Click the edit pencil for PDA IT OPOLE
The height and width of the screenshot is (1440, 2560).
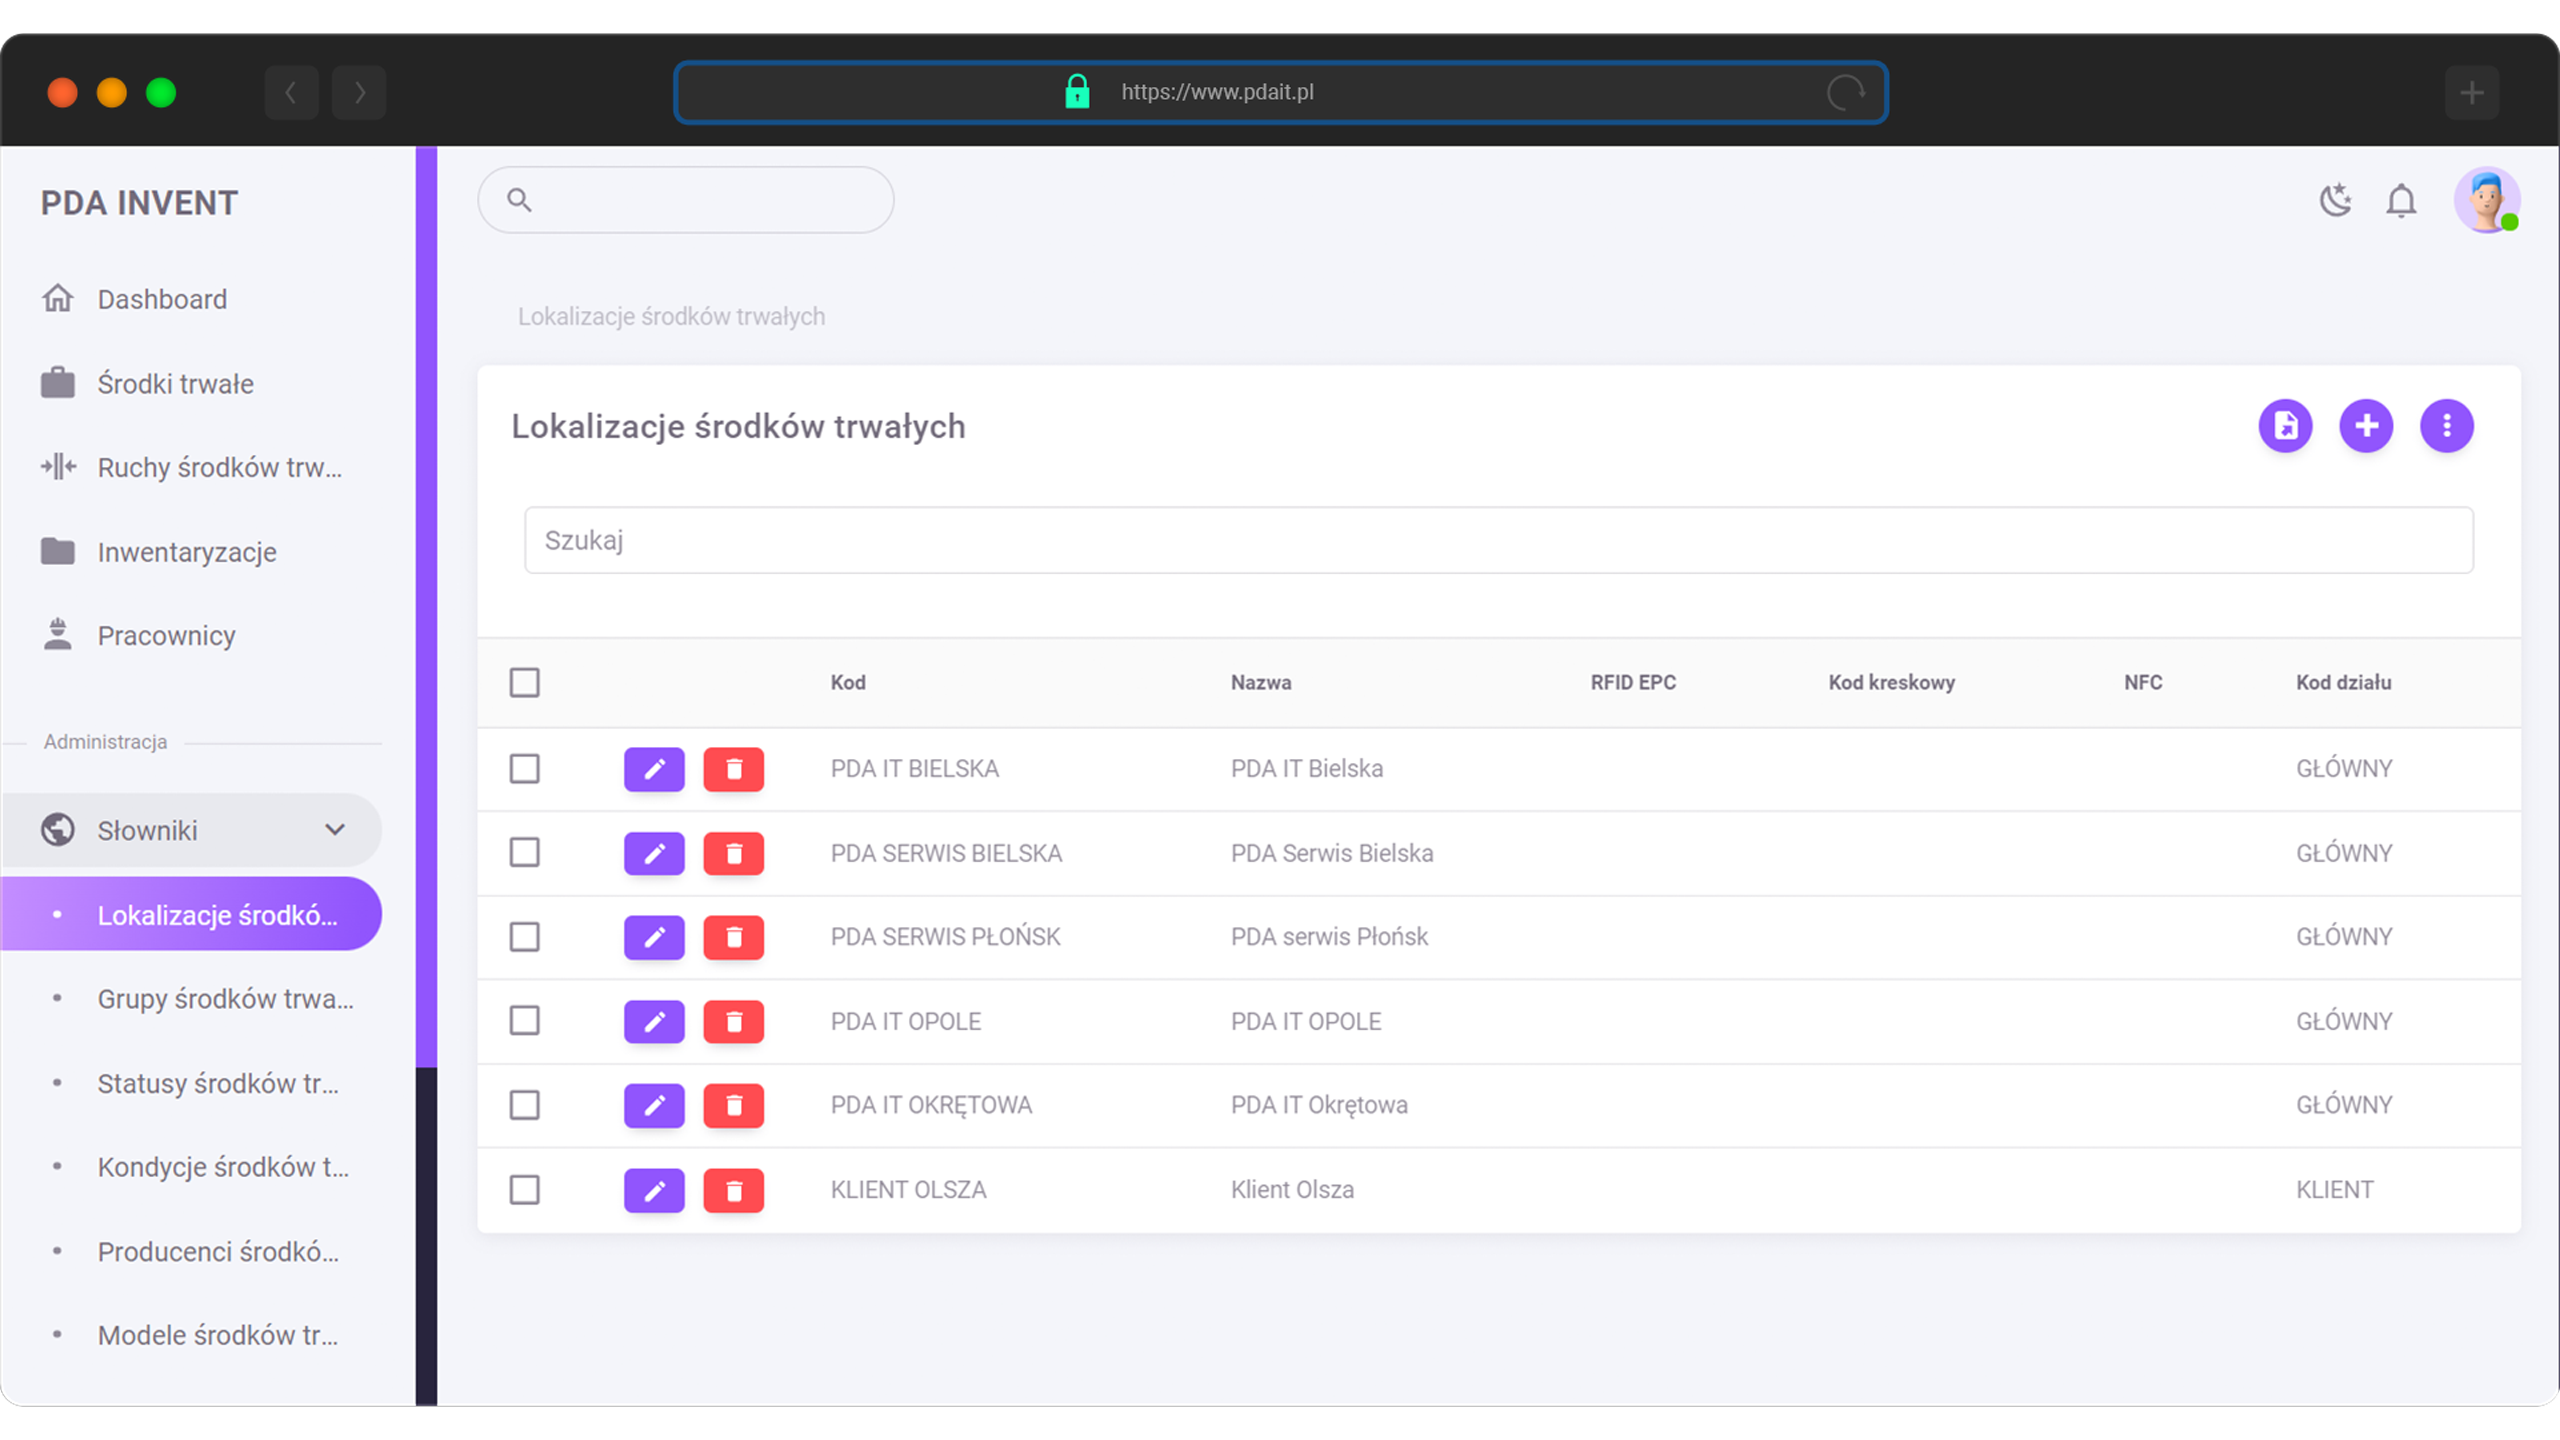tap(654, 1021)
